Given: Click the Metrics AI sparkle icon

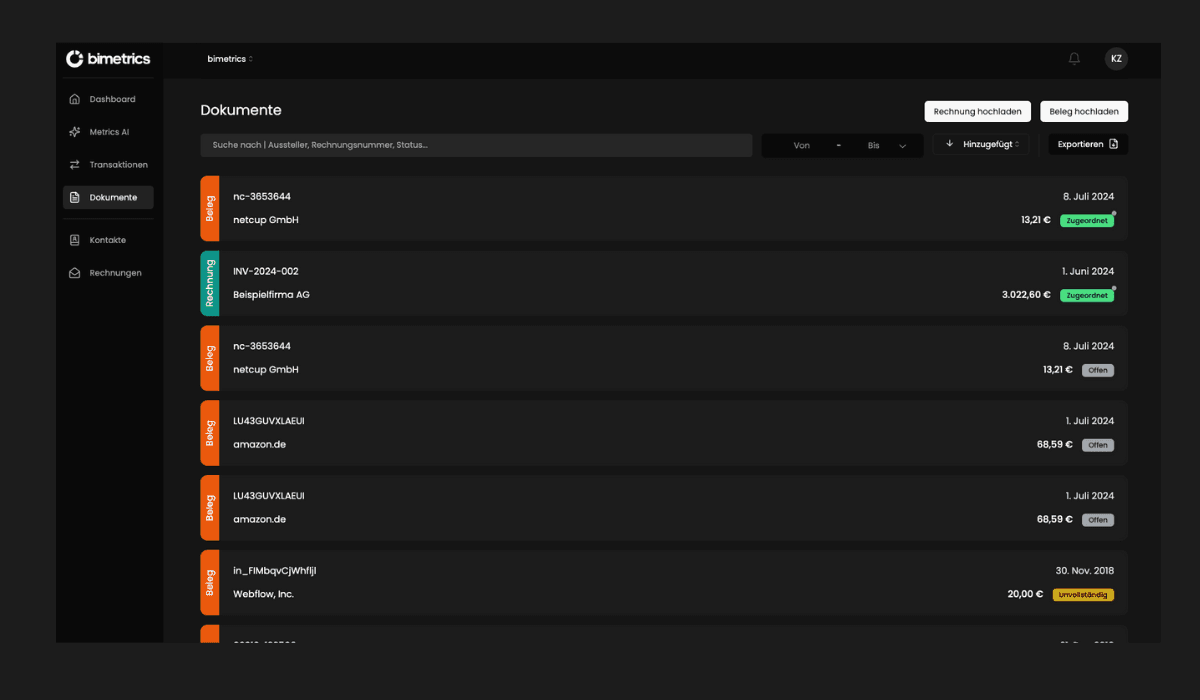Looking at the screenshot, I should 75,132.
